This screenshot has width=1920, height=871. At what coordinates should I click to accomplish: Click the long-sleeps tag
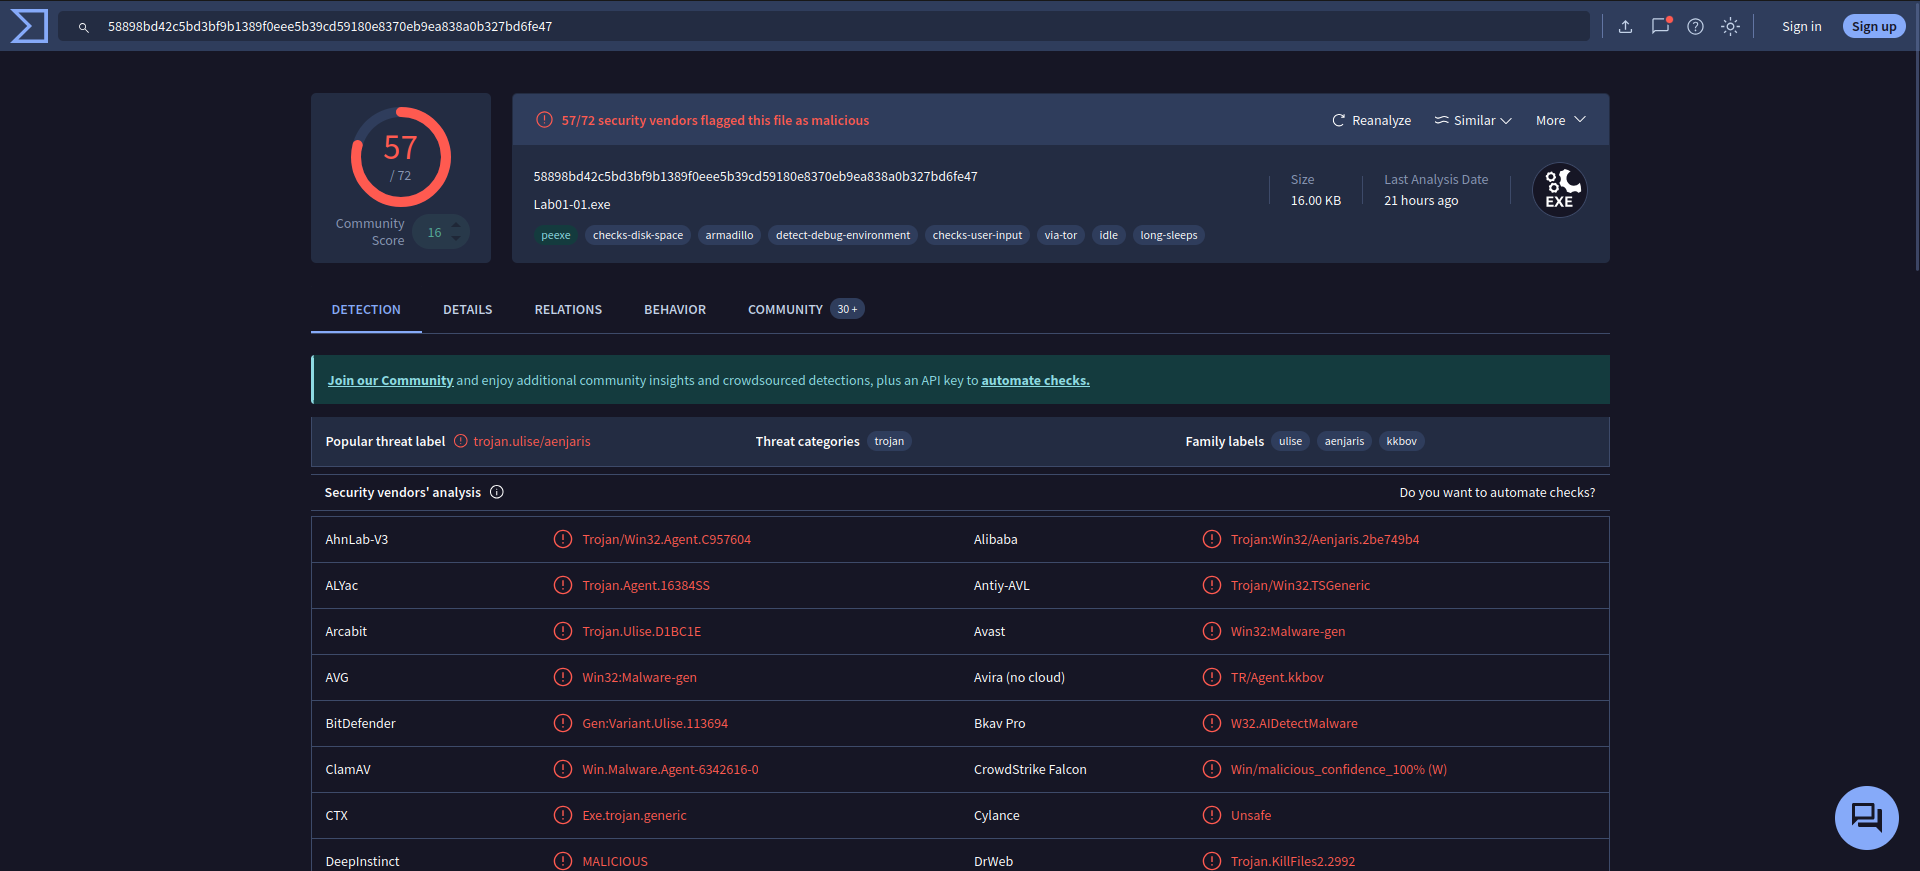(x=1169, y=236)
